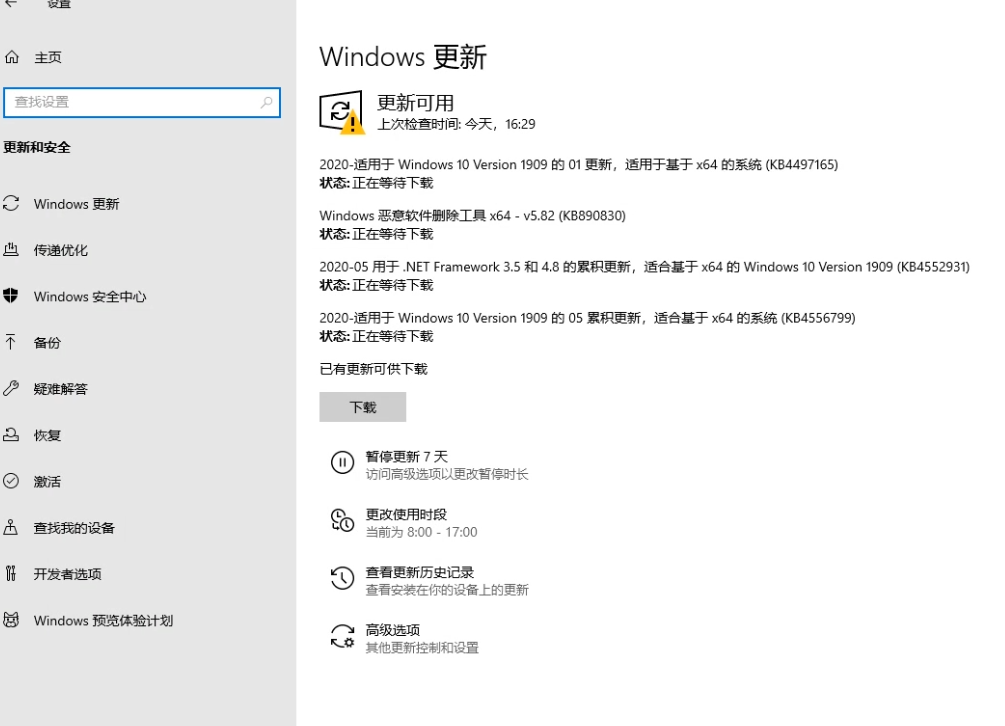1005x726 pixels.
Task: Click the 开发者选项 tools icon
Action: pos(10,573)
